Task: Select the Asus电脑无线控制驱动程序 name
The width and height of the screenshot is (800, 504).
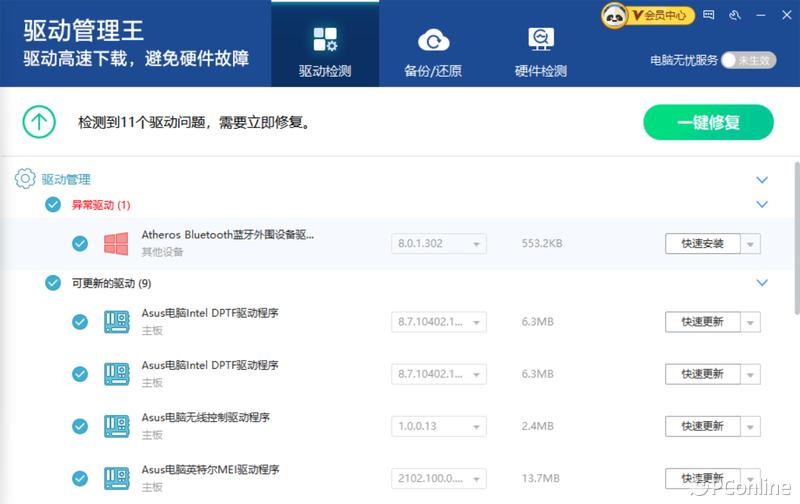Action: 206,417
